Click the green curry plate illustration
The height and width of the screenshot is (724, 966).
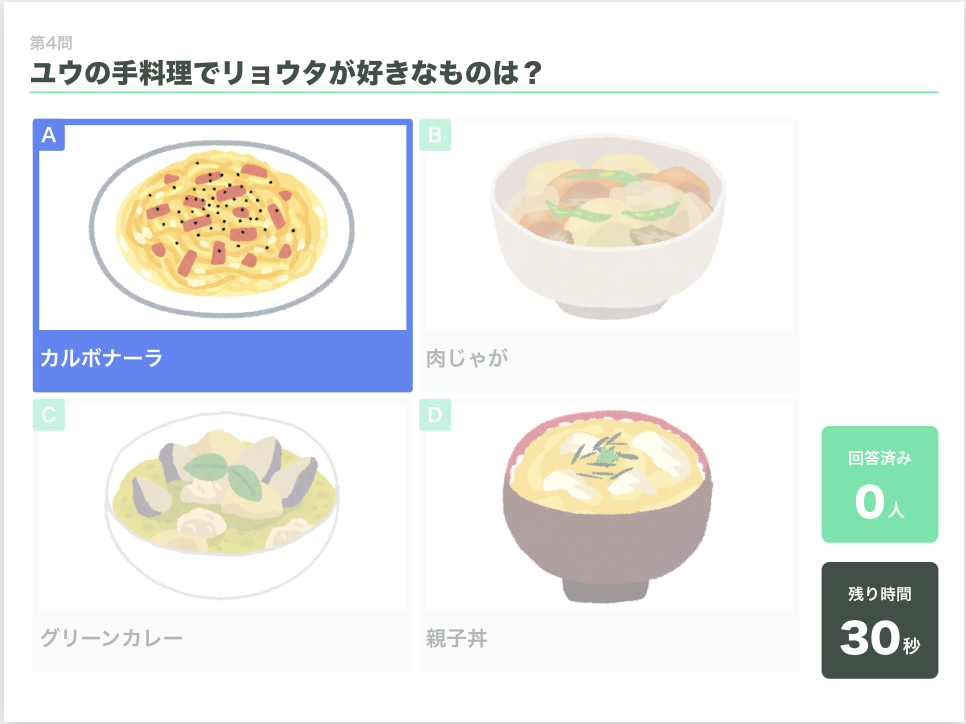(222, 505)
